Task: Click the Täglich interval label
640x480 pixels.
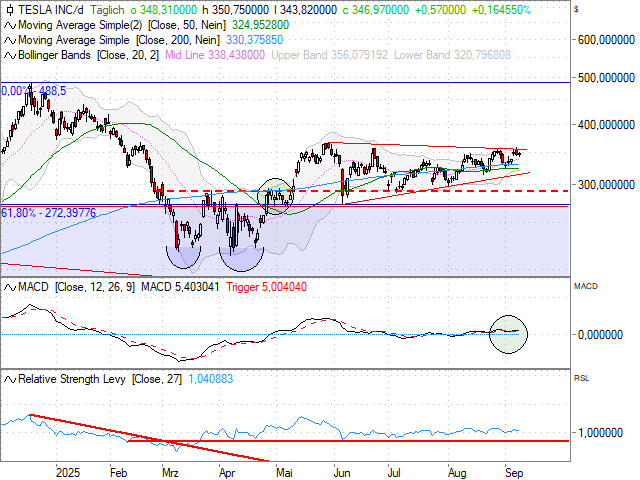Action: coord(107,10)
